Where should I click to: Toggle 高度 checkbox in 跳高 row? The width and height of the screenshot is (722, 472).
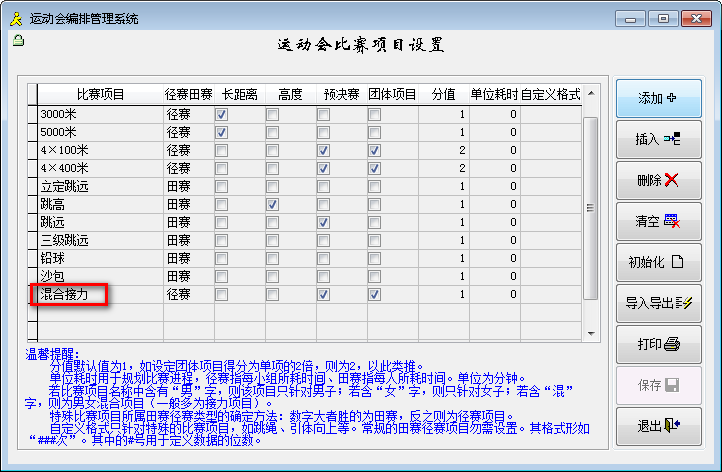272,204
